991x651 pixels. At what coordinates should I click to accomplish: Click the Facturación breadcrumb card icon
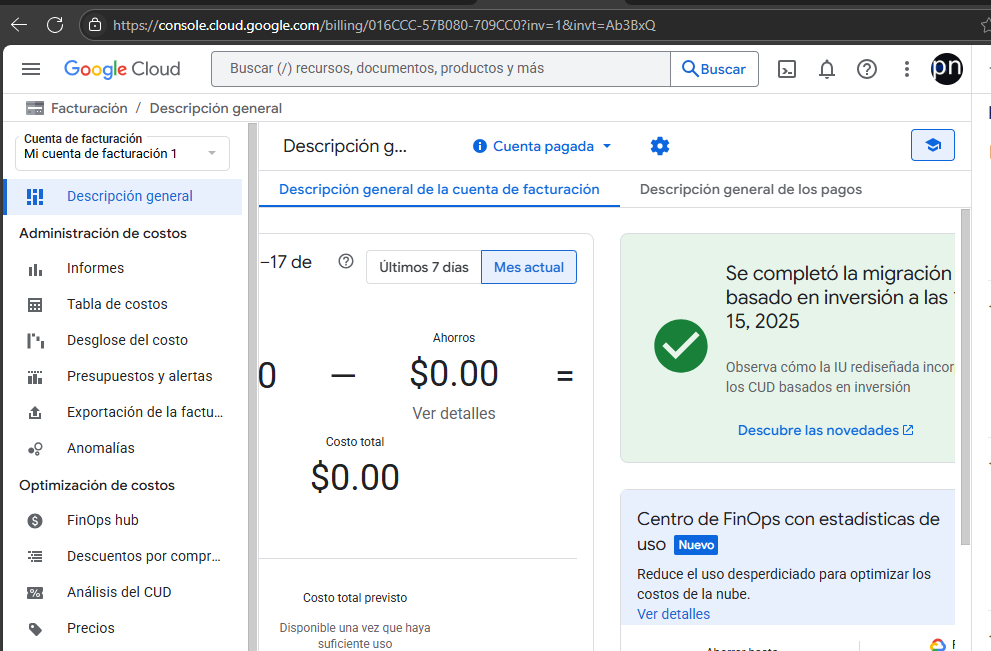coord(35,108)
